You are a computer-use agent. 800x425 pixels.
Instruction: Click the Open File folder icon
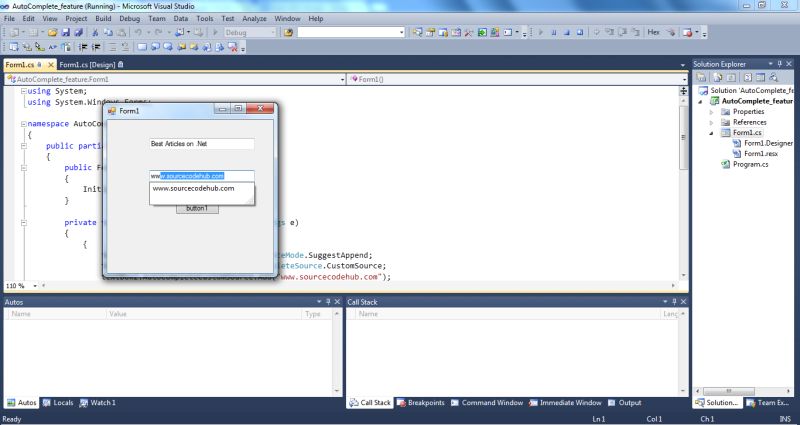tap(53, 32)
